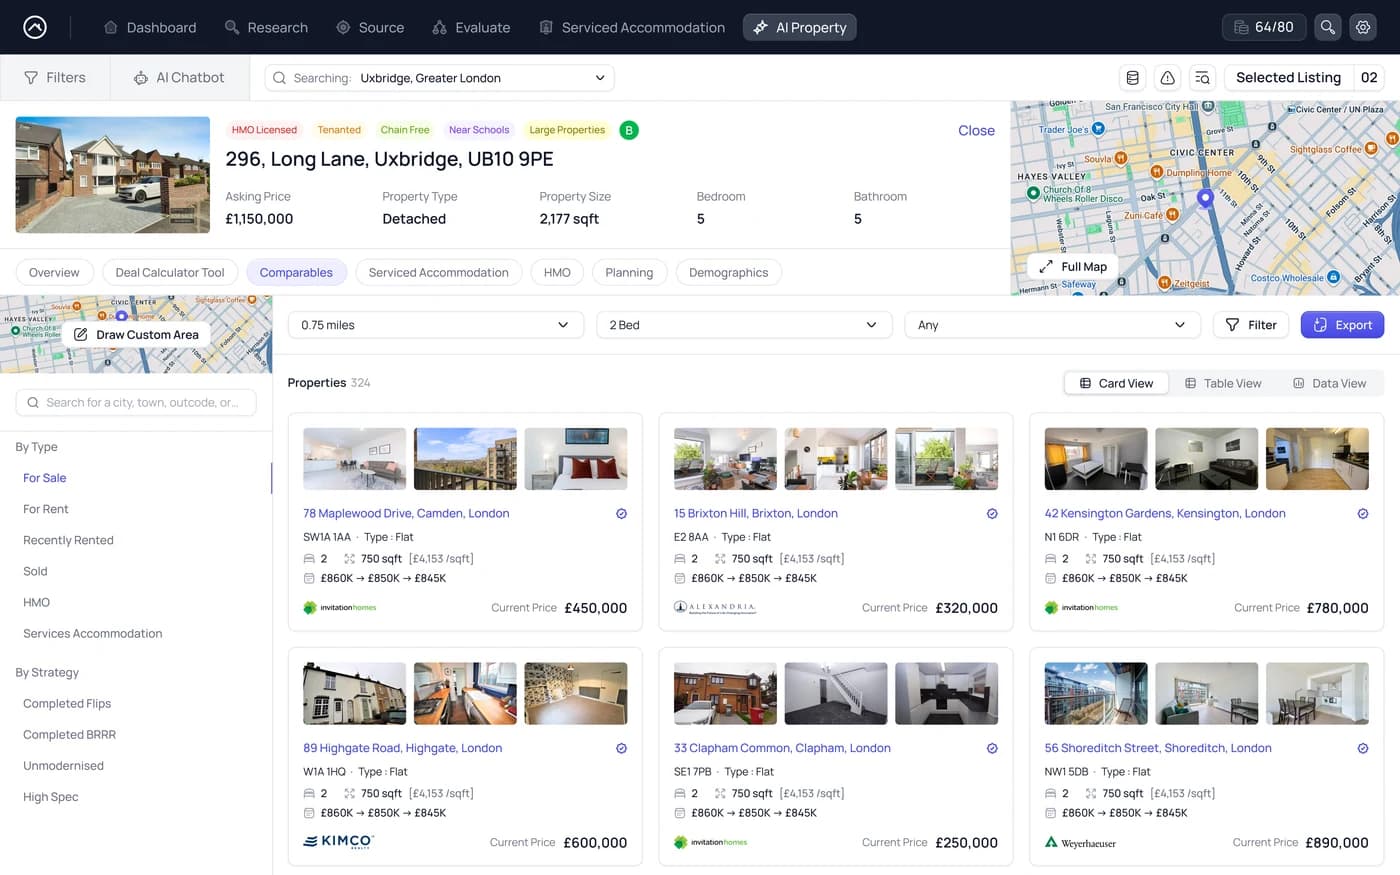Export the comparables list

point(1342,325)
